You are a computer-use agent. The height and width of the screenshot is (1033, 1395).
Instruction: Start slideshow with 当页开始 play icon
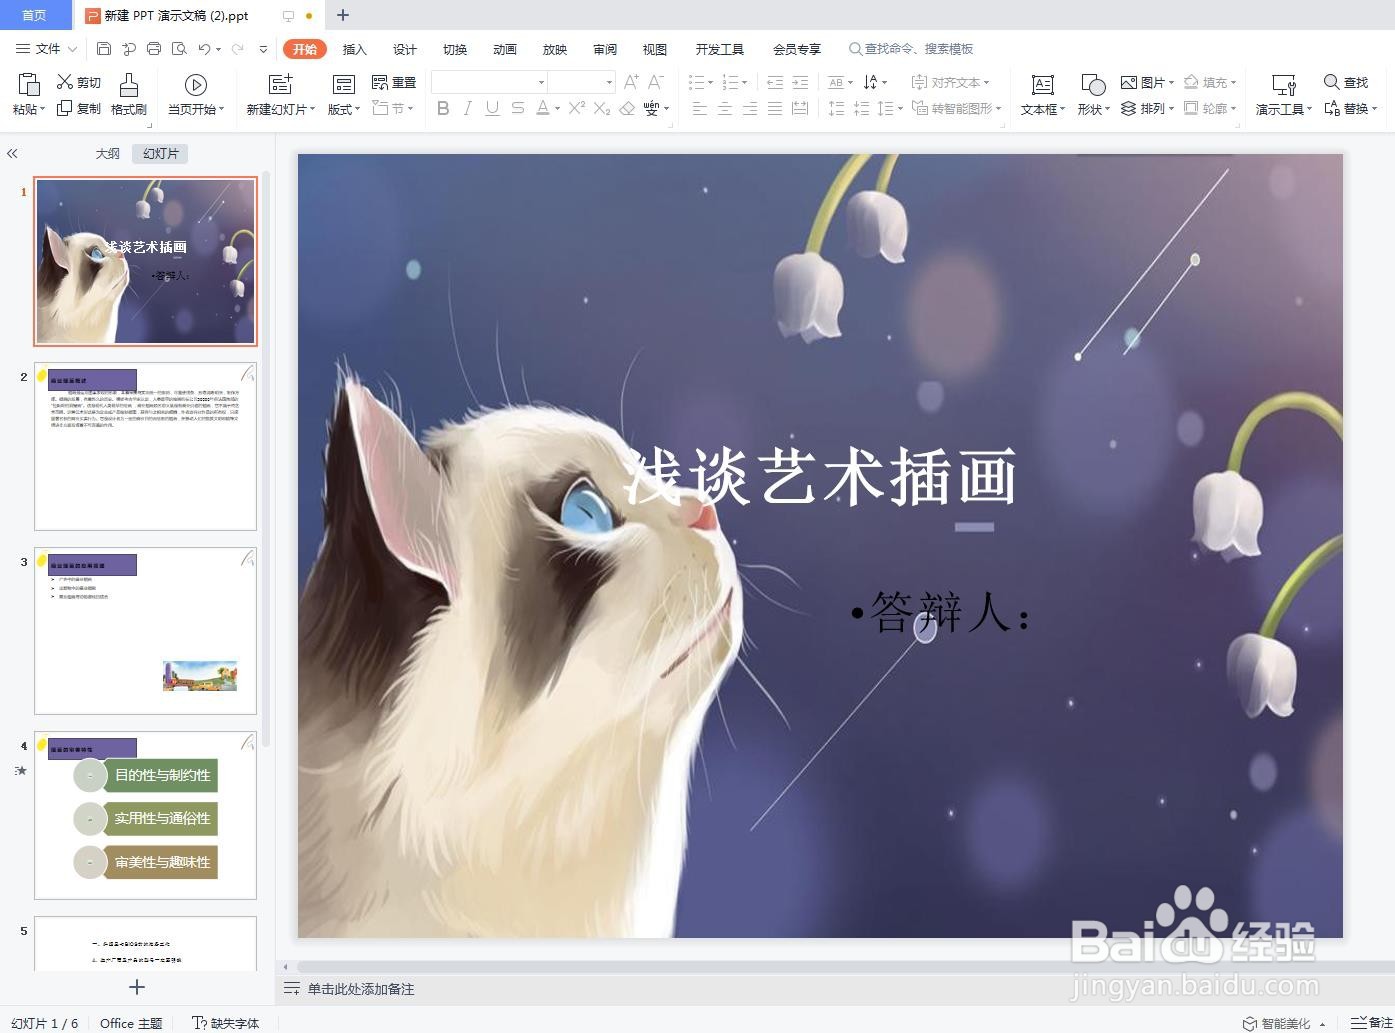coord(196,84)
